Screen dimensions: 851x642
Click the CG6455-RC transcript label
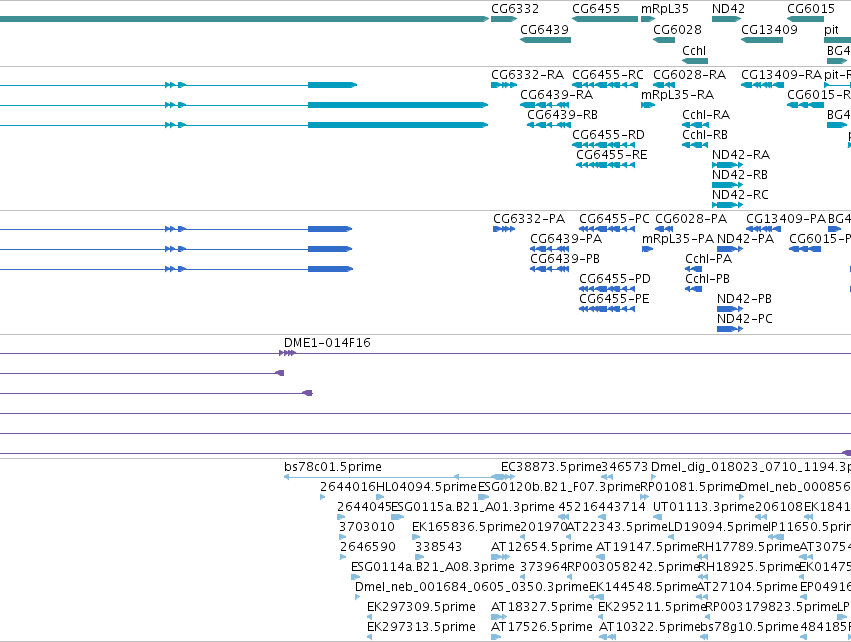pyautogui.click(x=607, y=74)
